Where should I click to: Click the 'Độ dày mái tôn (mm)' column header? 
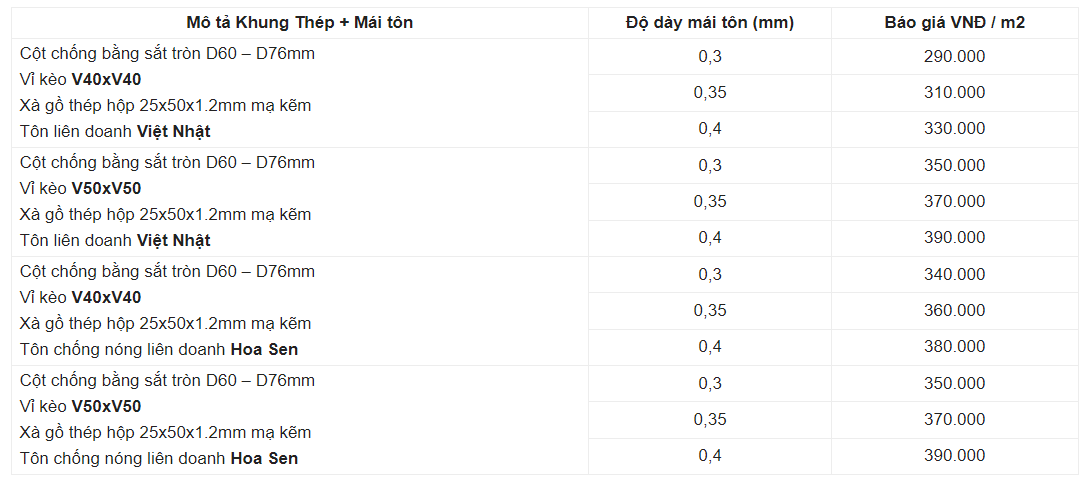[x=709, y=22]
